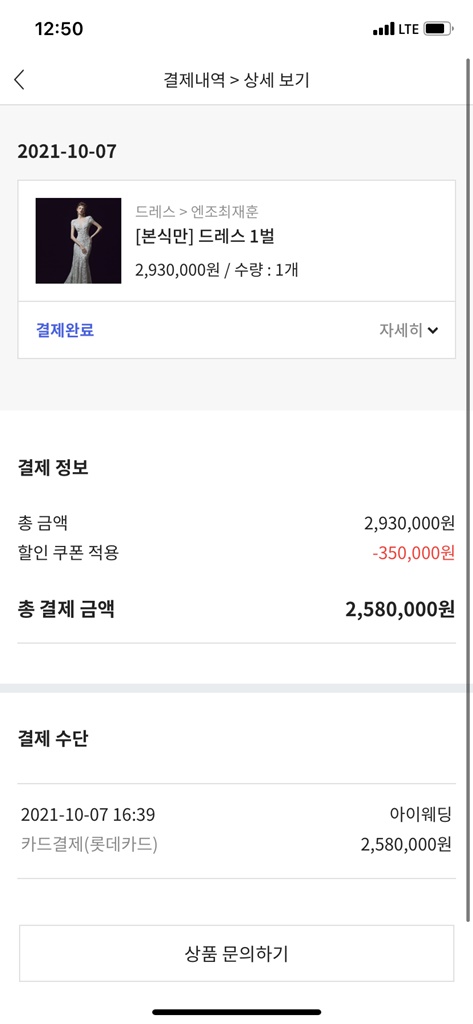The width and height of the screenshot is (473, 1024).
Task: Tap the 12:50 clock in status bar
Action: [x=59, y=29]
